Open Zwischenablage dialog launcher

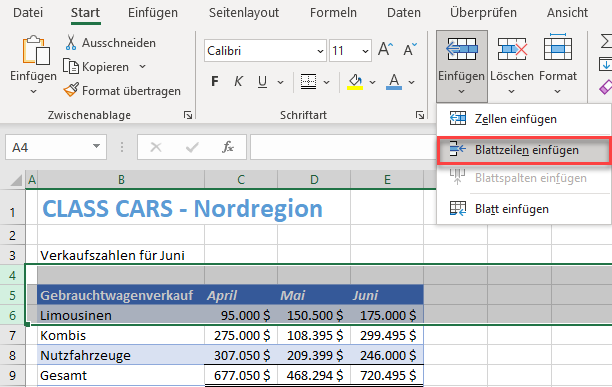pos(188,115)
